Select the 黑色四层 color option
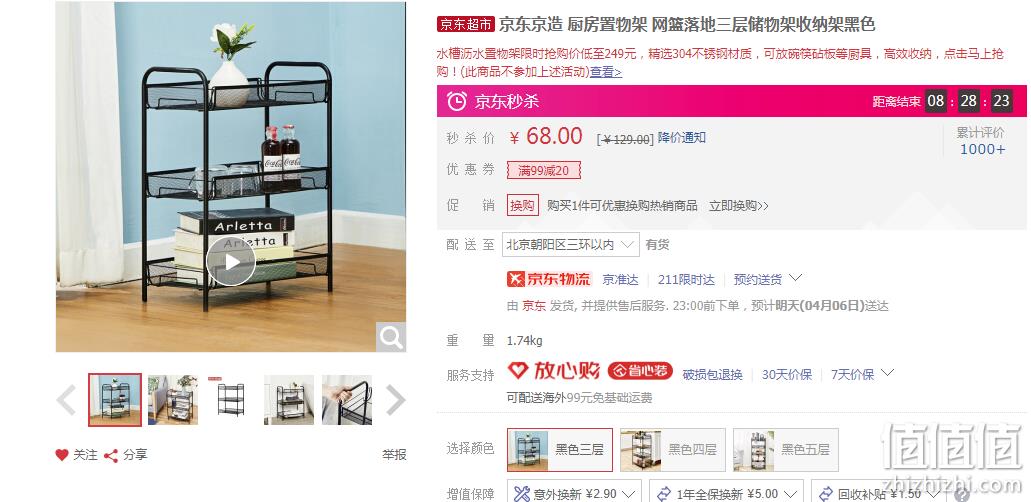 coord(673,450)
